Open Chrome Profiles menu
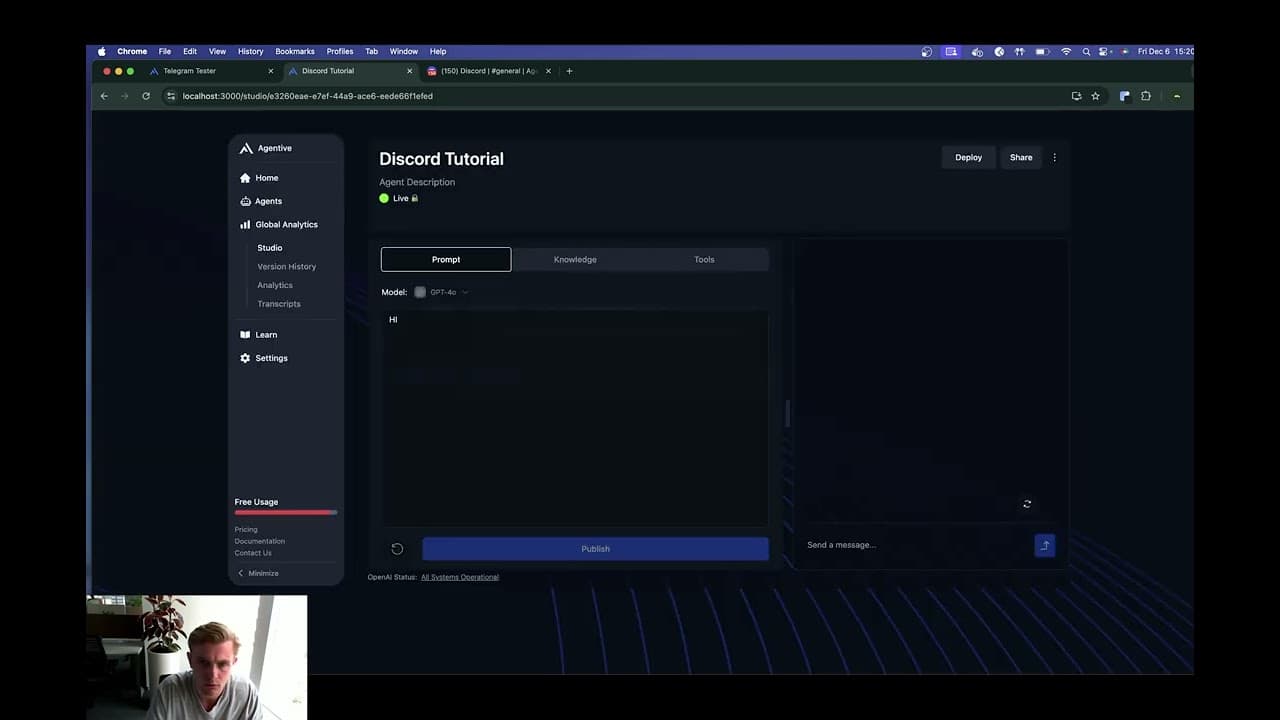1280x720 pixels. pyautogui.click(x=340, y=51)
